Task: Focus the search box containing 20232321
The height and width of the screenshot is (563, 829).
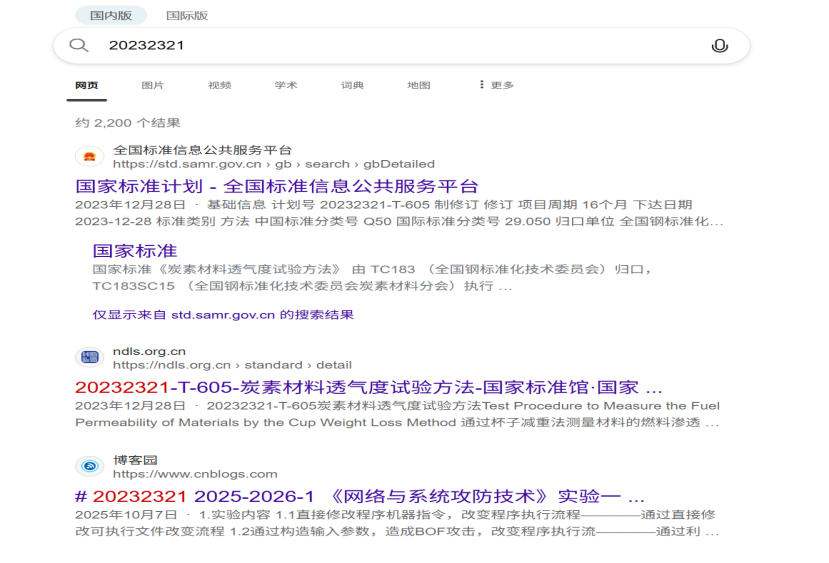Action: (x=401, y=46)
